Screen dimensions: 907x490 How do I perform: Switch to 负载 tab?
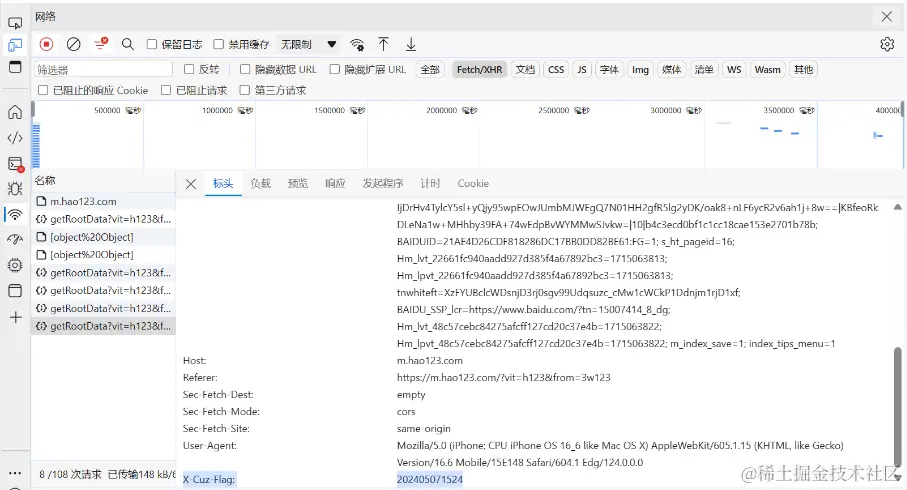[260, 183]
